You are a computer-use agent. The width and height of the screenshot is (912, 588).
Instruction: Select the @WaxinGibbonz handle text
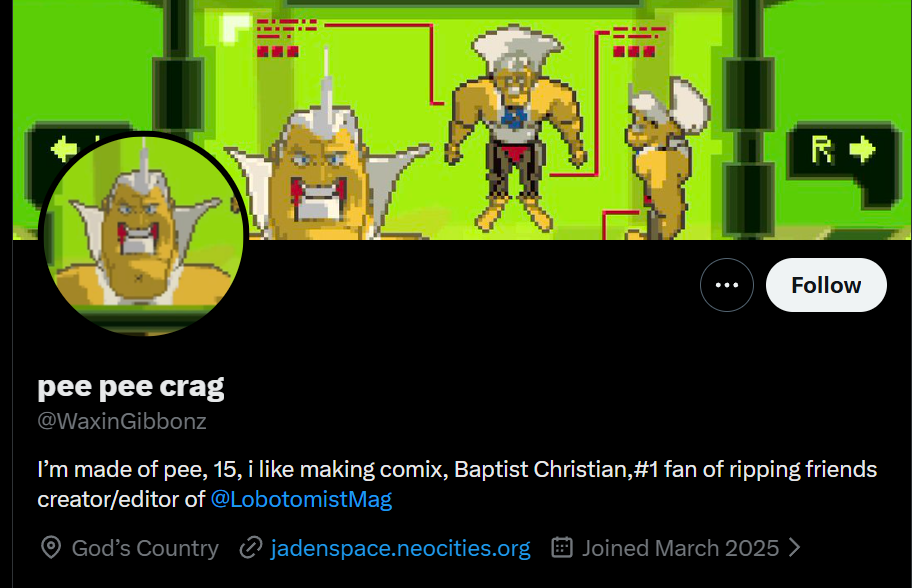click(x=122, y=420)
